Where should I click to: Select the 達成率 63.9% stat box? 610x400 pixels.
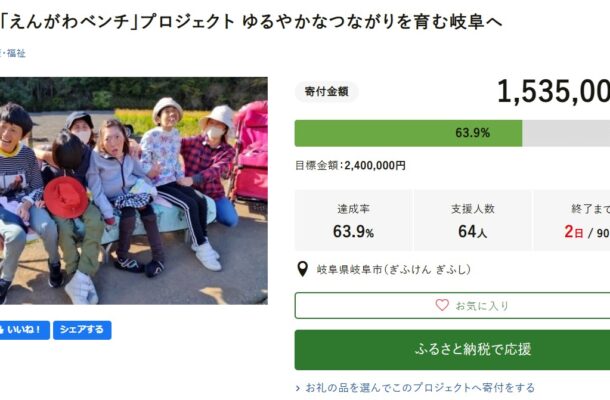[x=355, y=220]
